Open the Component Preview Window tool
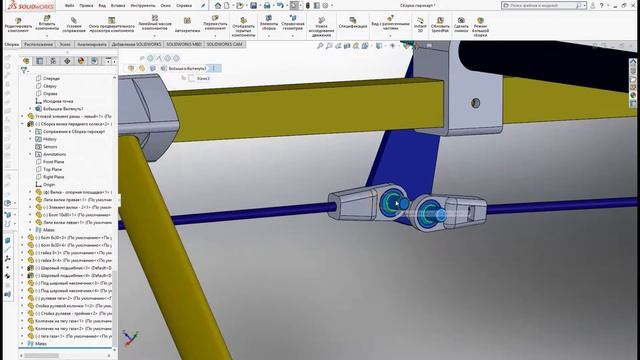This screenshot has height=360, width=640. click(111, 25)
